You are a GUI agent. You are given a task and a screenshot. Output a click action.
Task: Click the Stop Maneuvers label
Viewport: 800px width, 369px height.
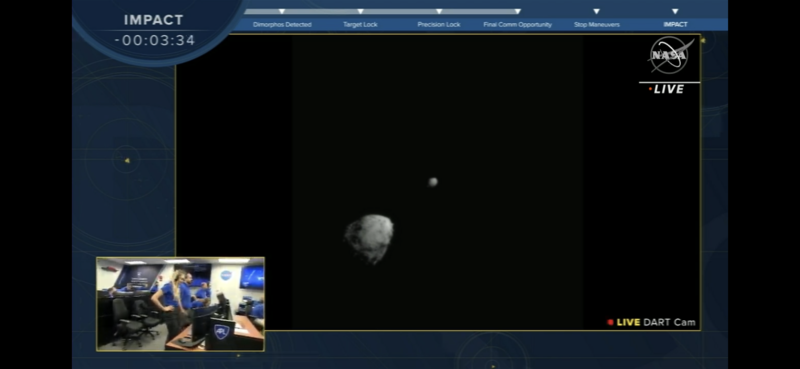coord(596,24)
